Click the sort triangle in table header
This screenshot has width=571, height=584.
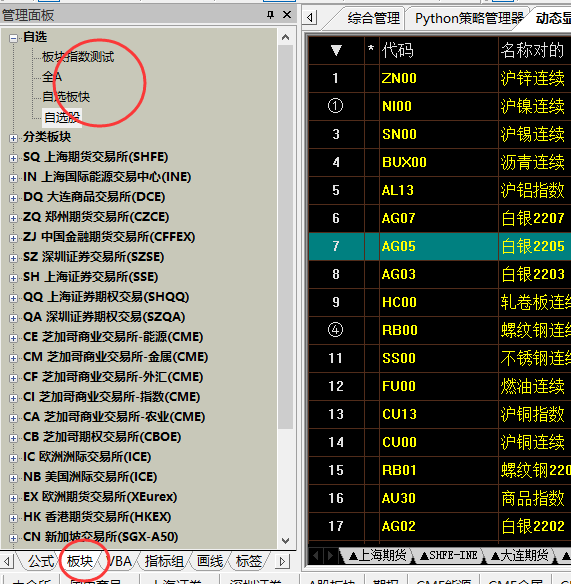tap(336, 50)
